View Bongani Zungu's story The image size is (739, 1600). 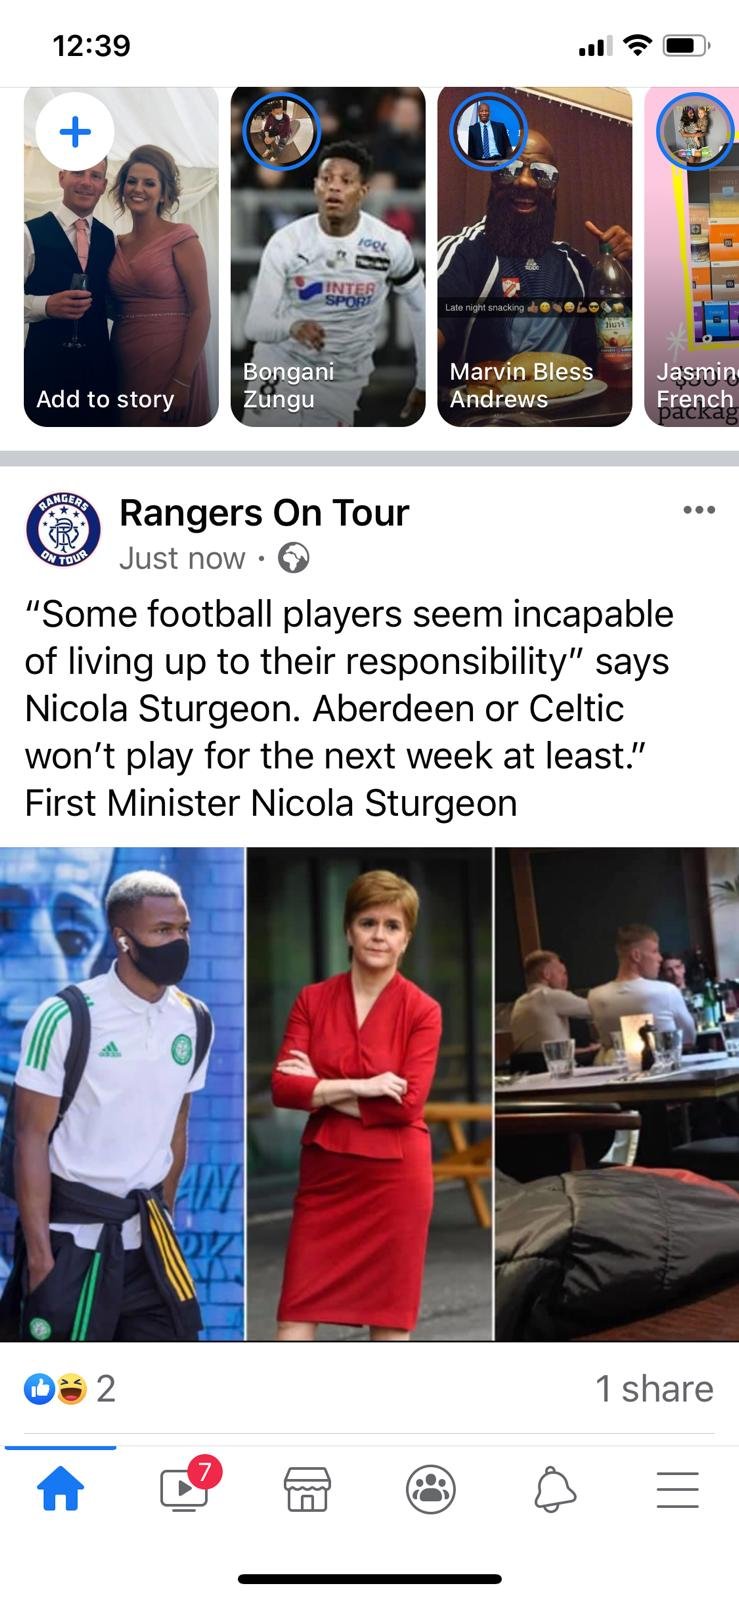click(x=328, y=257)
